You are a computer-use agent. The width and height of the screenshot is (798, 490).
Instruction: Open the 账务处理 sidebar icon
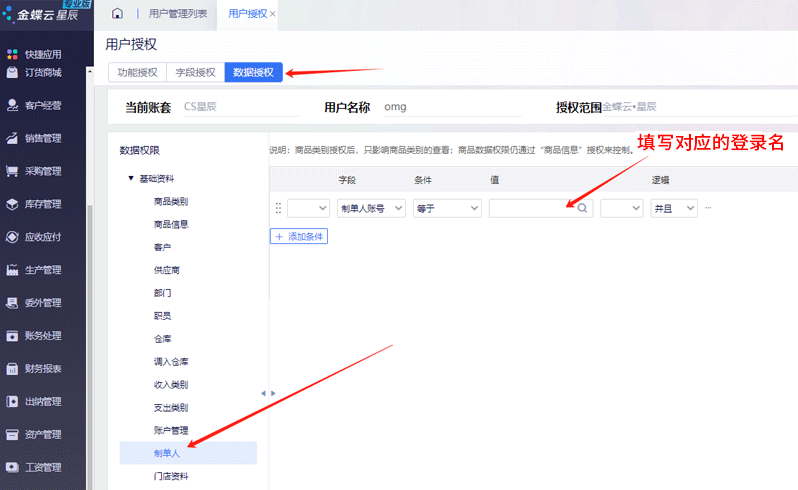12,336
